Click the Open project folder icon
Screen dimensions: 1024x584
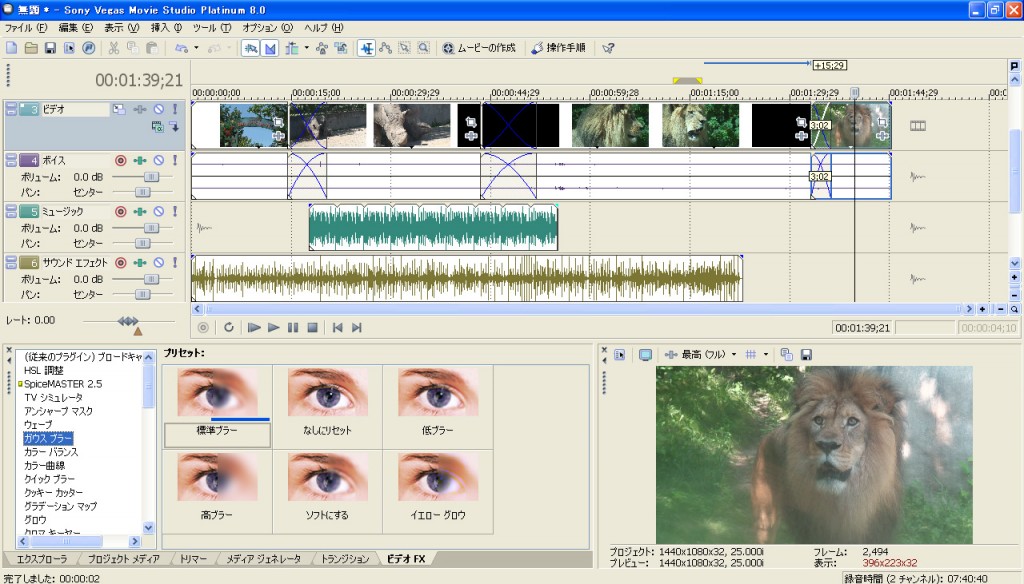(31, 48)
